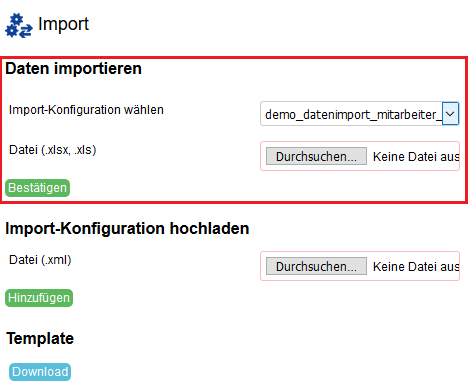Screen dimensions: 471x390
Task: Select the demo_datenimport_mitarbeiter configuration combo box
Action: pos(360,114)
